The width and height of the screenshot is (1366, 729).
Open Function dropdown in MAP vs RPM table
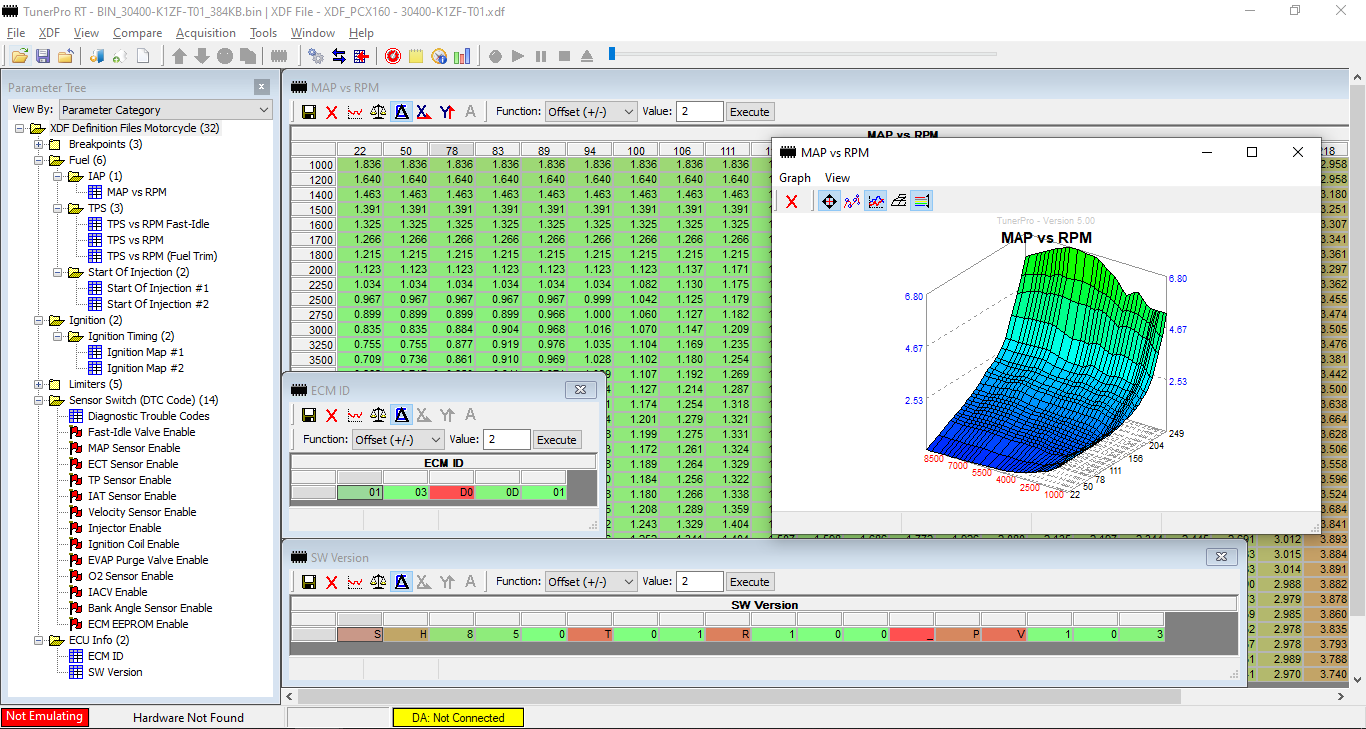coord(591,112)
